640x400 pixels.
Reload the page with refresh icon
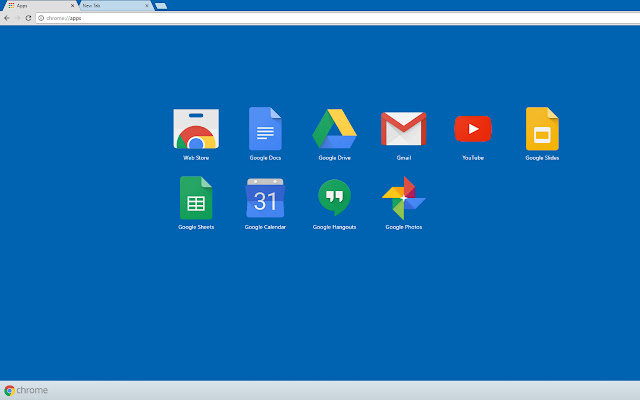tap(28, 18)
